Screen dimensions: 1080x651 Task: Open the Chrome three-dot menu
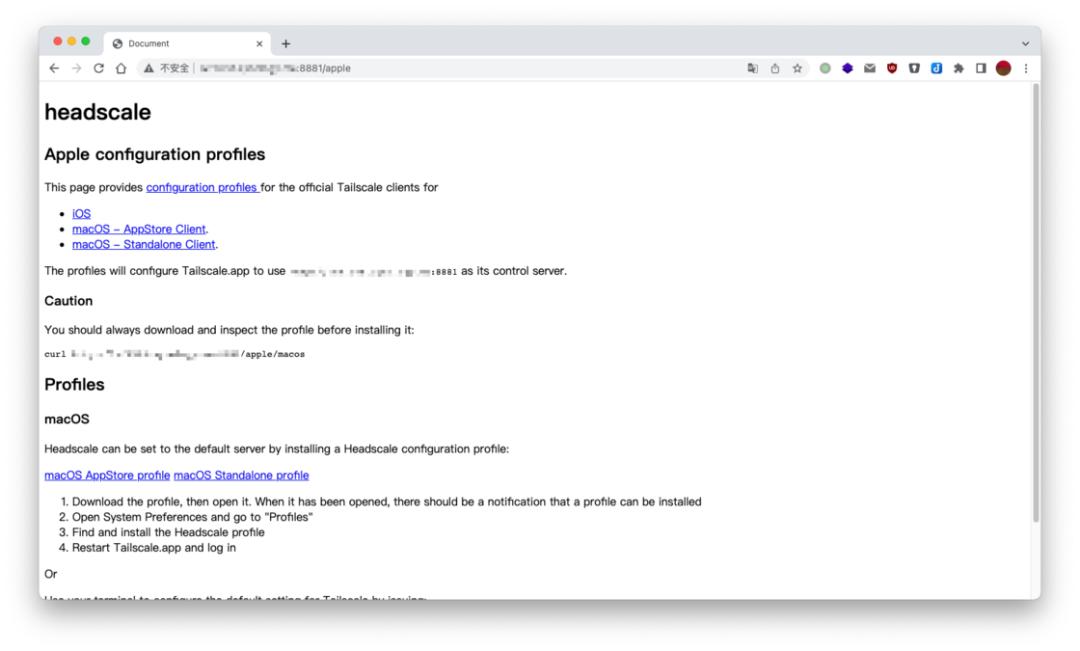[1026, 68]
